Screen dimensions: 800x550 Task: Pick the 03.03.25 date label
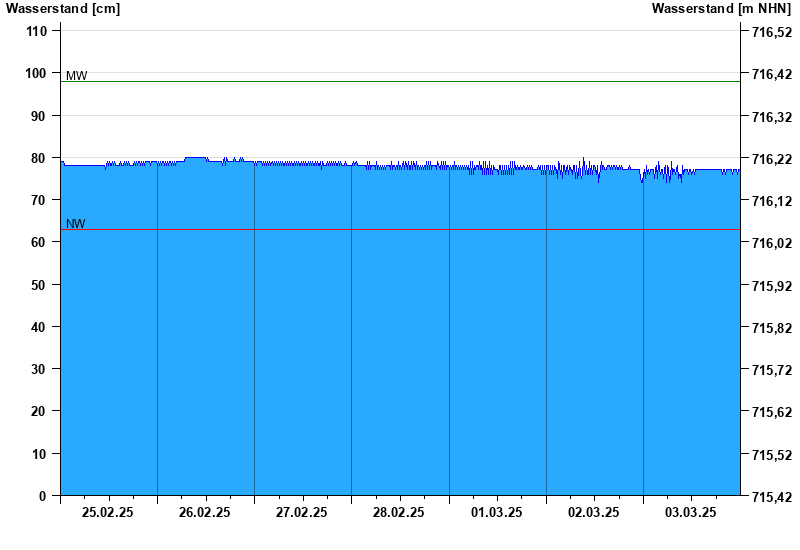click(690, 512)
